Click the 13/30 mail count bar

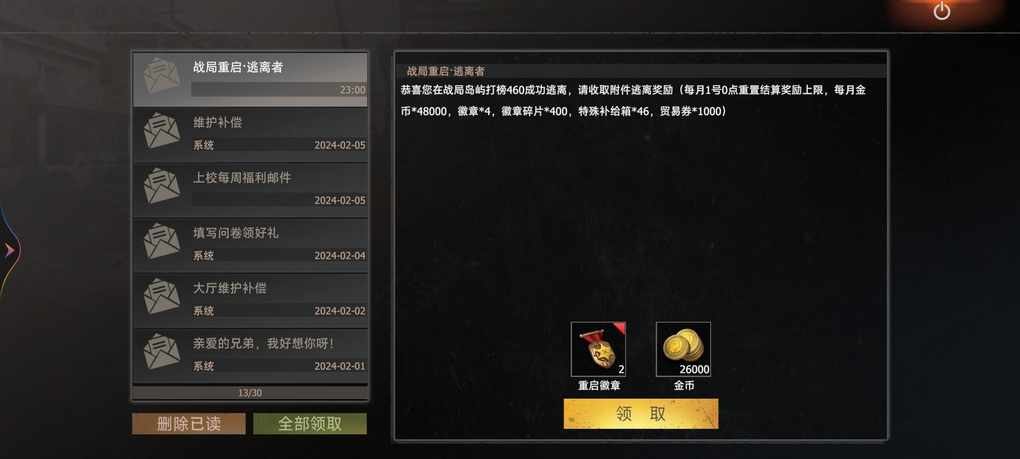pos(250,393)
